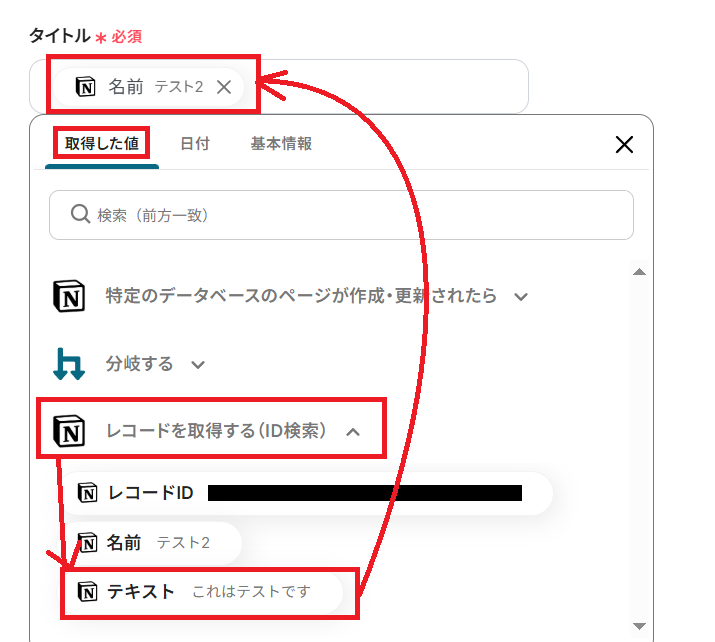Image resolution: width=715 pixels, height=642 pixels.
Task: Click the レコードを取得する(ID検索) label
Action: tap(216, 430)
